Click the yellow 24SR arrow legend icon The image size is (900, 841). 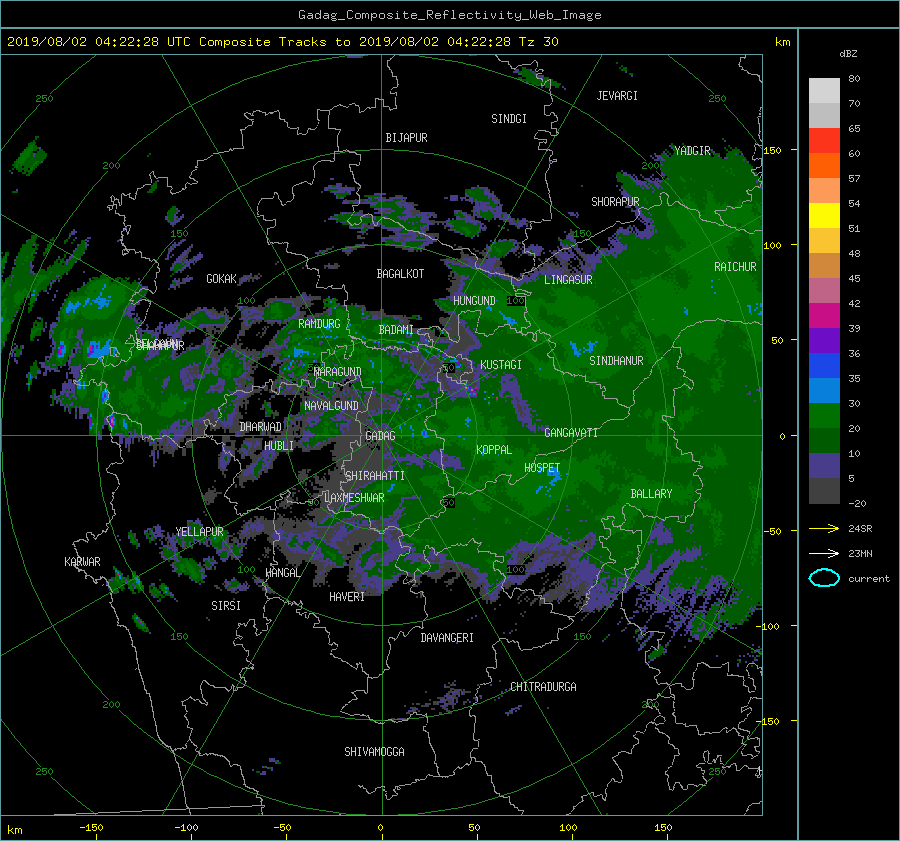point(824,528)
